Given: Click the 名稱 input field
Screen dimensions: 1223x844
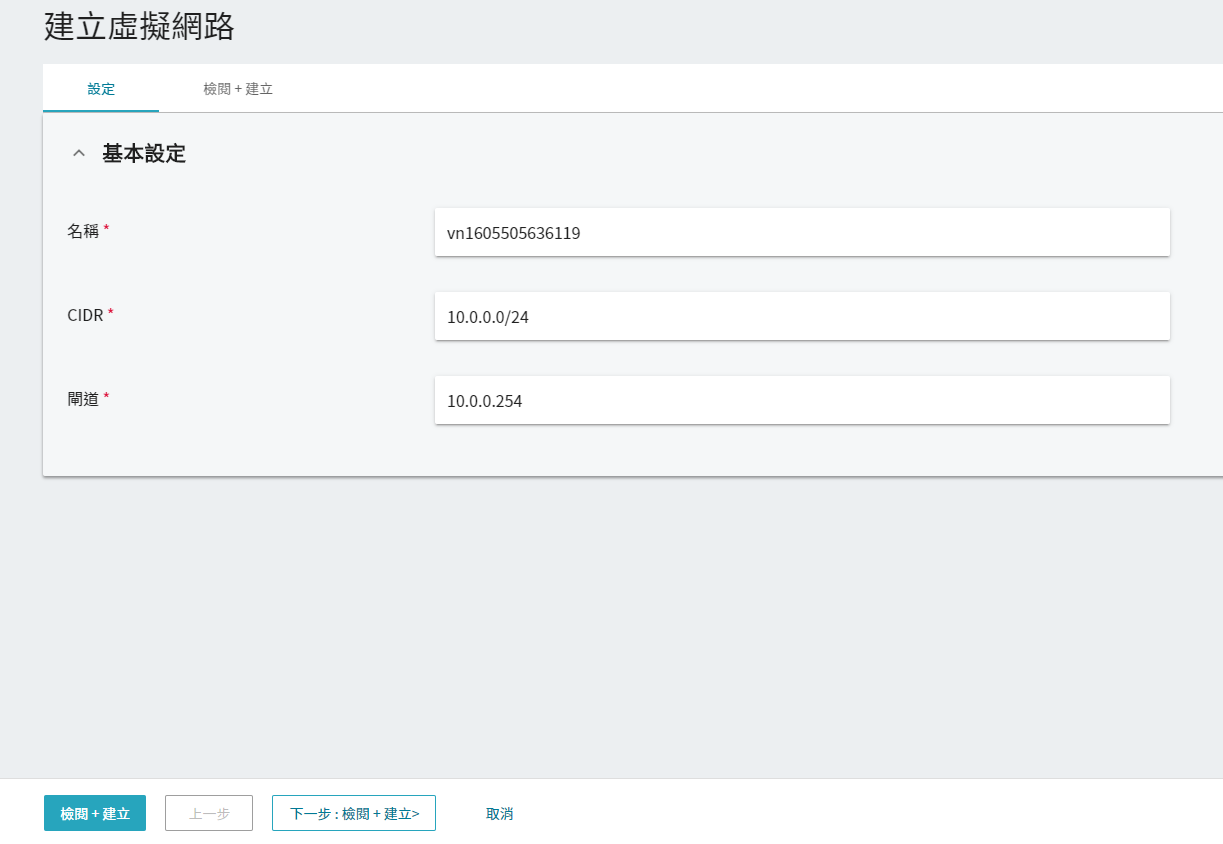Looking at the screenshot, I should [x=802, y=233].
